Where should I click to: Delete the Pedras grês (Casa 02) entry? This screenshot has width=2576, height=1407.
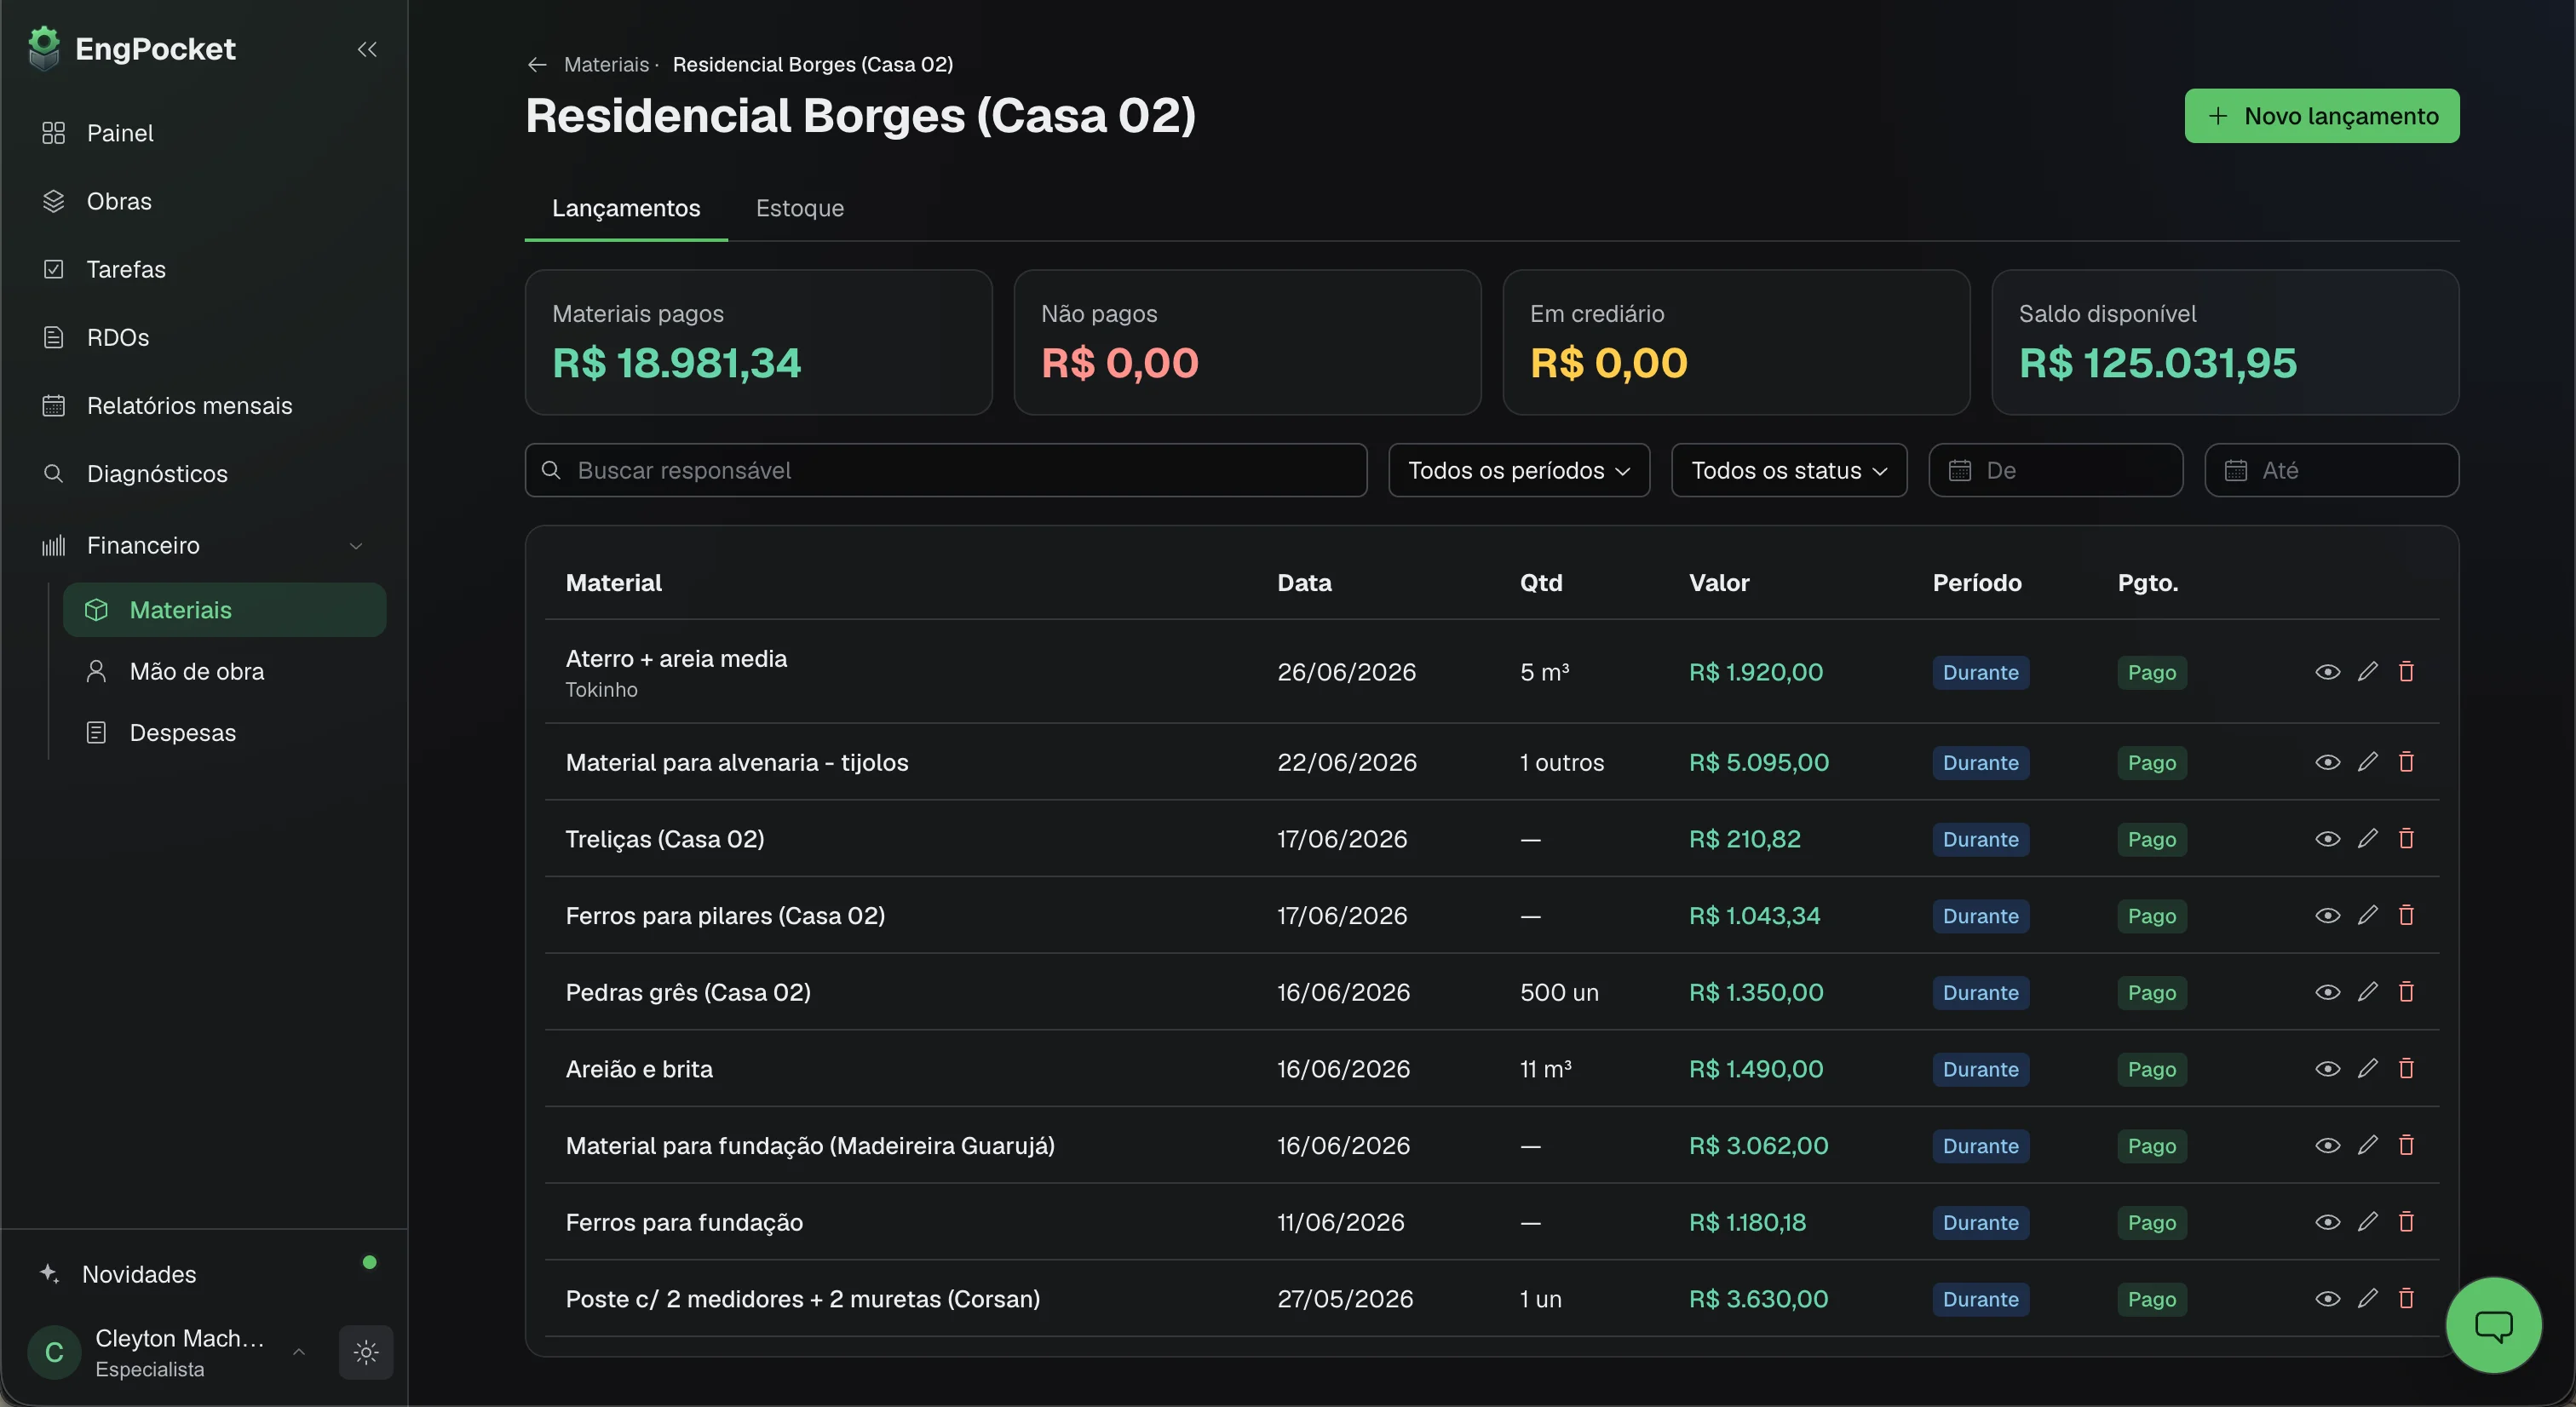click(x=2406, y=992)
